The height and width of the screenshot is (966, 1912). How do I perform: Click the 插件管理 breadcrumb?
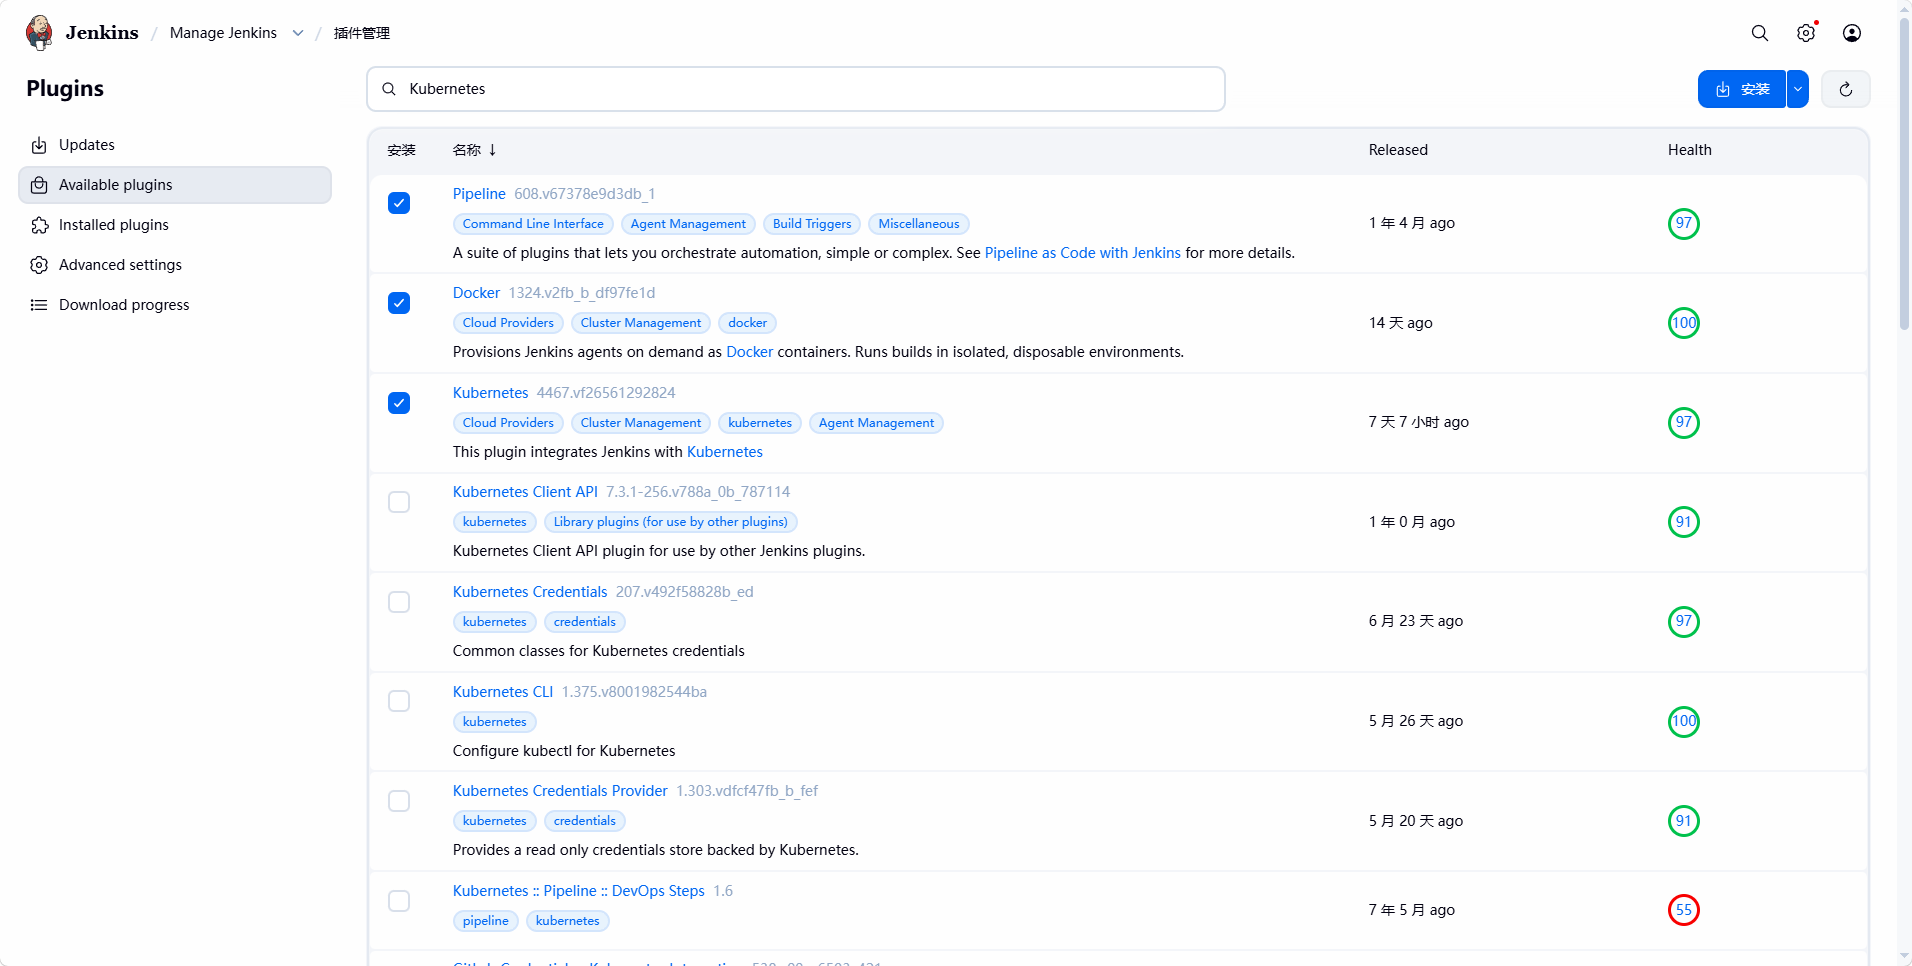tap(362, 33)
